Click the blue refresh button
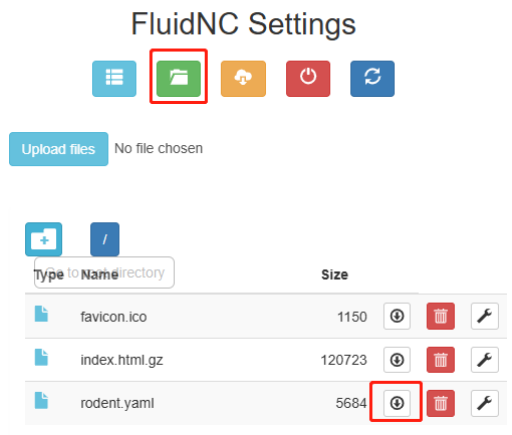Viewport: 512px width, 435px height. [x=372, y=79]
